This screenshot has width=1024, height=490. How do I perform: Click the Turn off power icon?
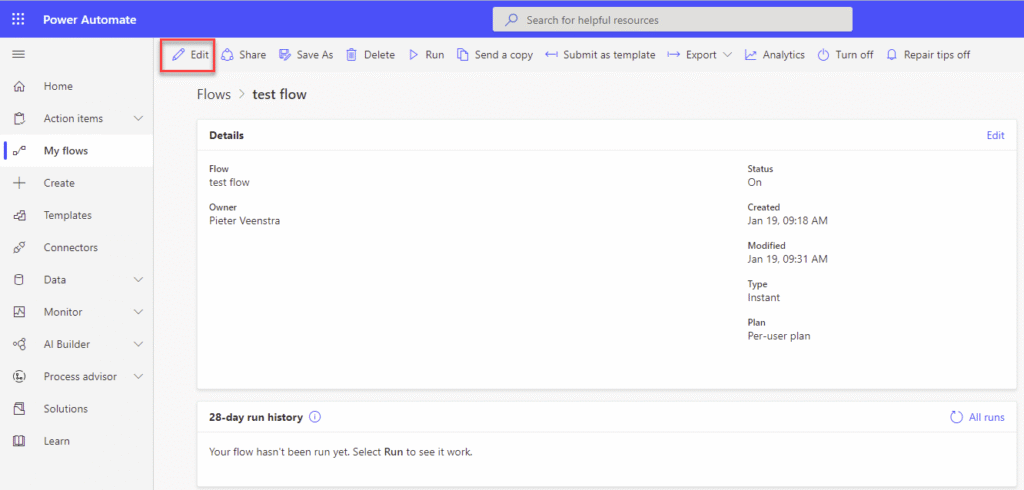pos(824,55)
